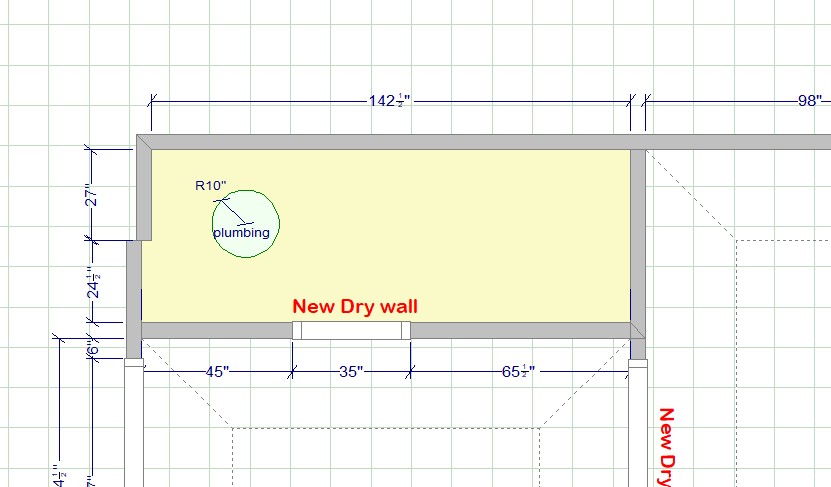Select the white opening in the bottom wall
831x487 pixels.
coord(350,331)
